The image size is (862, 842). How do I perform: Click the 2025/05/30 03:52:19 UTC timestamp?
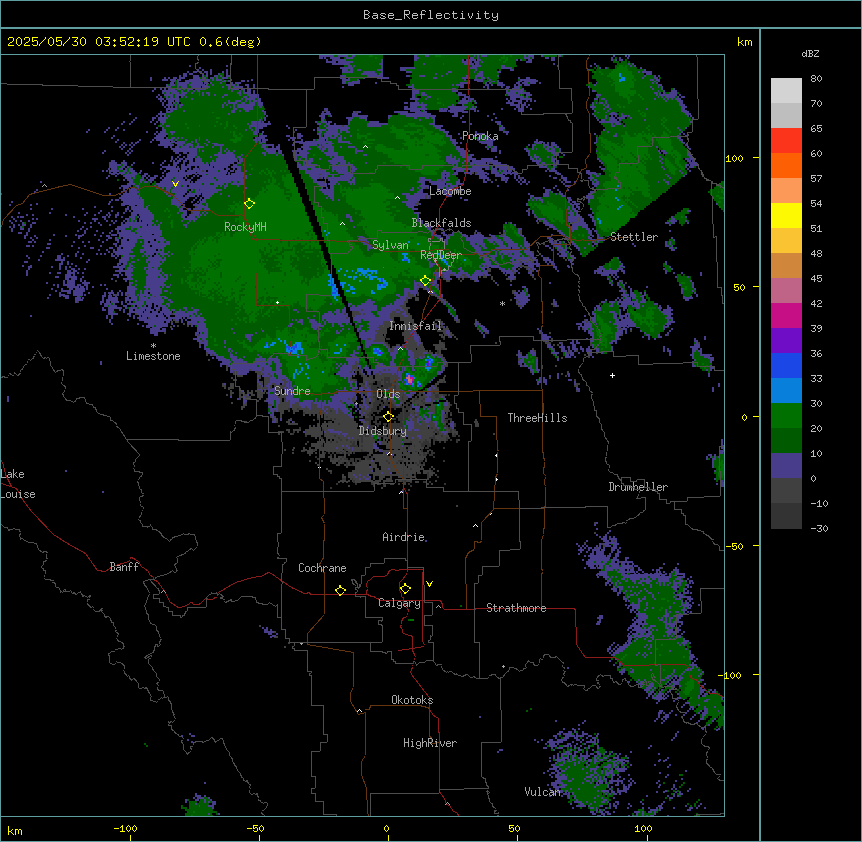click(99, 42)
